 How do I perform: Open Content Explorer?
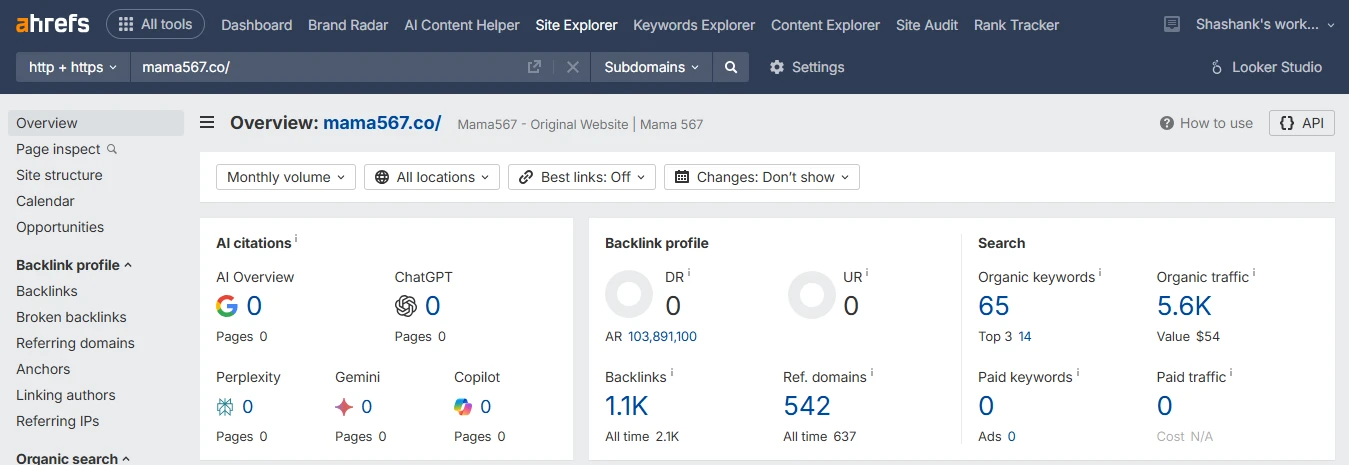point(826,25)
